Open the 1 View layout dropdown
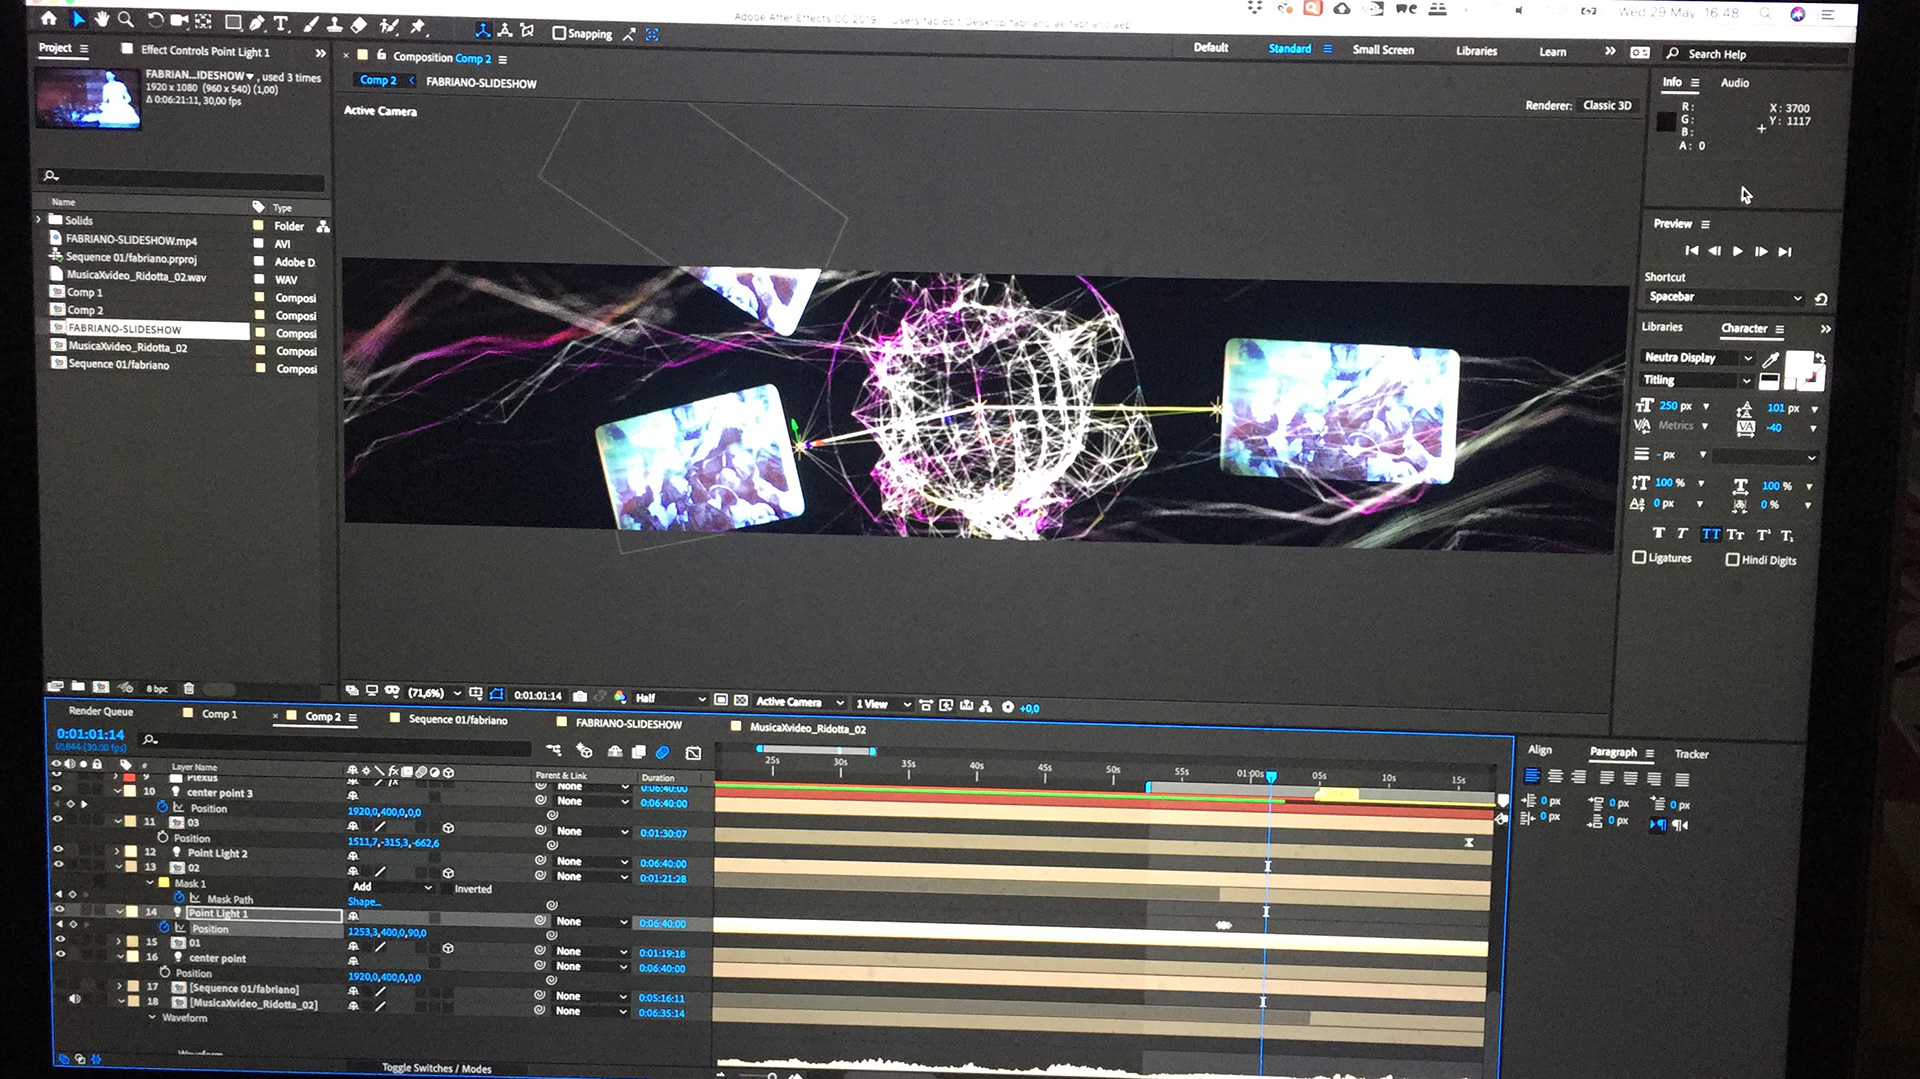This screenshot has width=1920, height=1079. click(883, 704)
